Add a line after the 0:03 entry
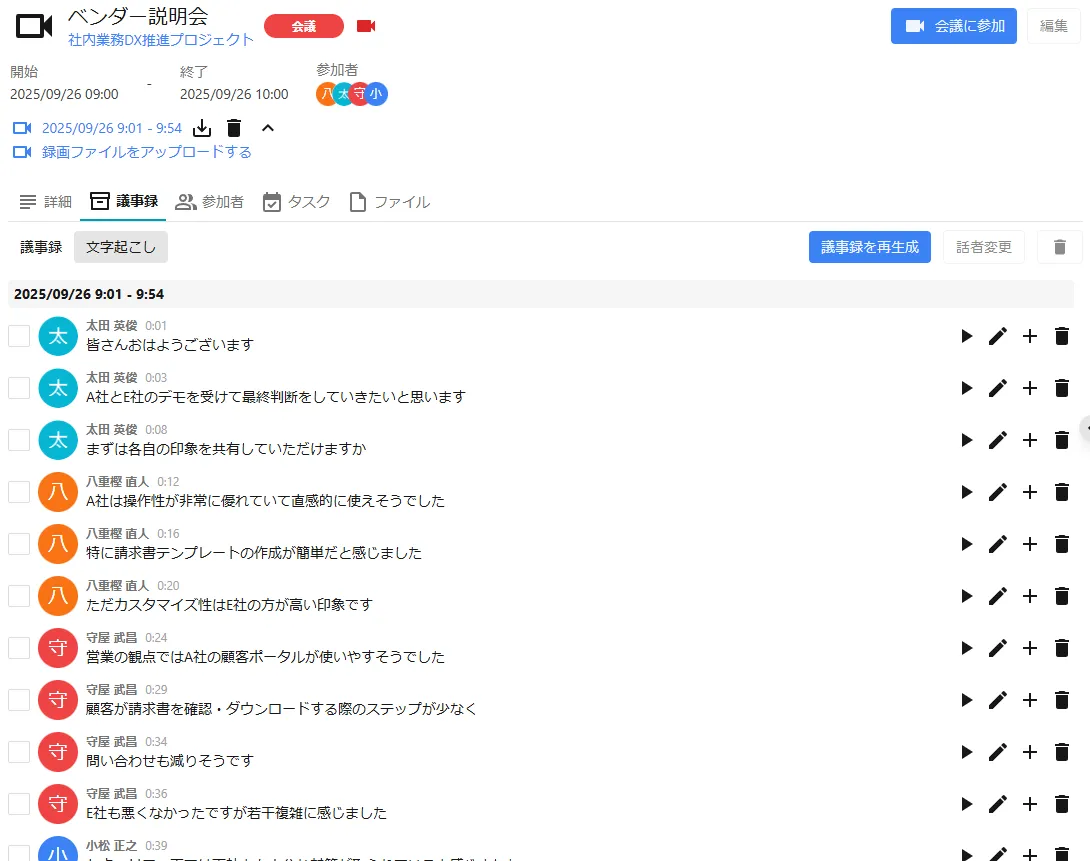This screenshot has width=1090, height=861. point(1030,388)
